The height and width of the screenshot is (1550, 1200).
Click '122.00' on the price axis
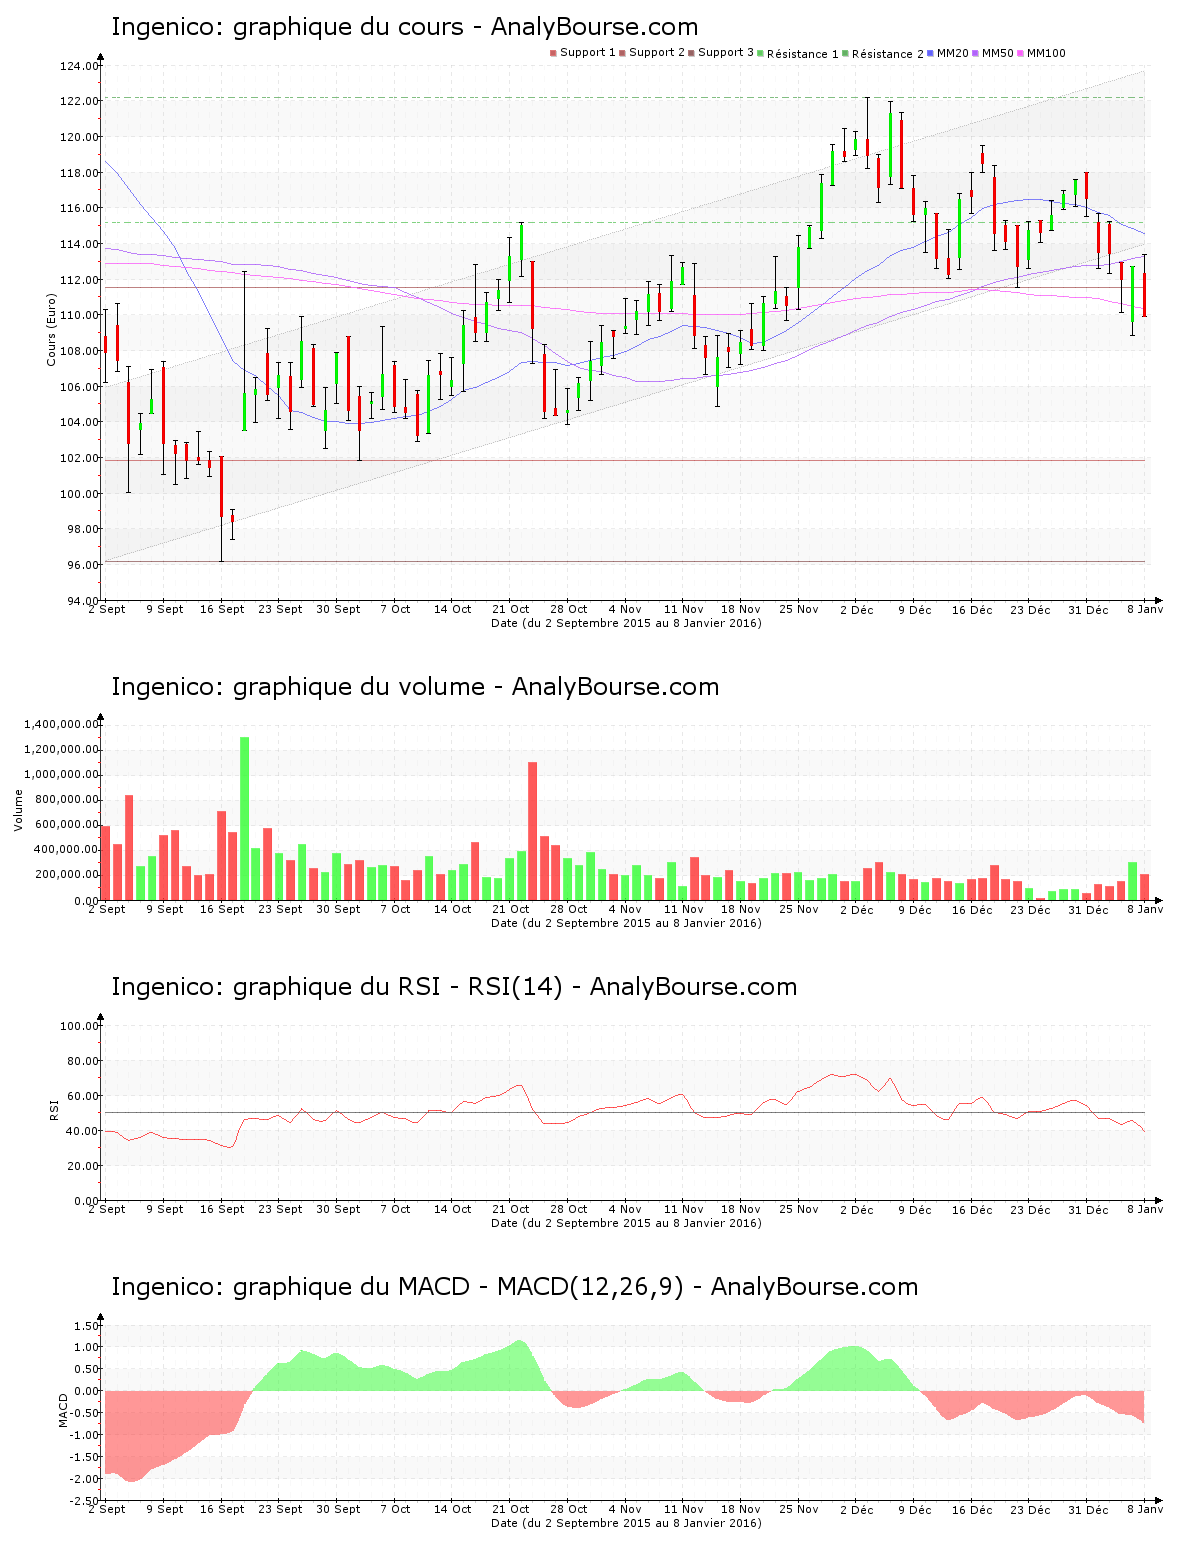click(79, 102)
